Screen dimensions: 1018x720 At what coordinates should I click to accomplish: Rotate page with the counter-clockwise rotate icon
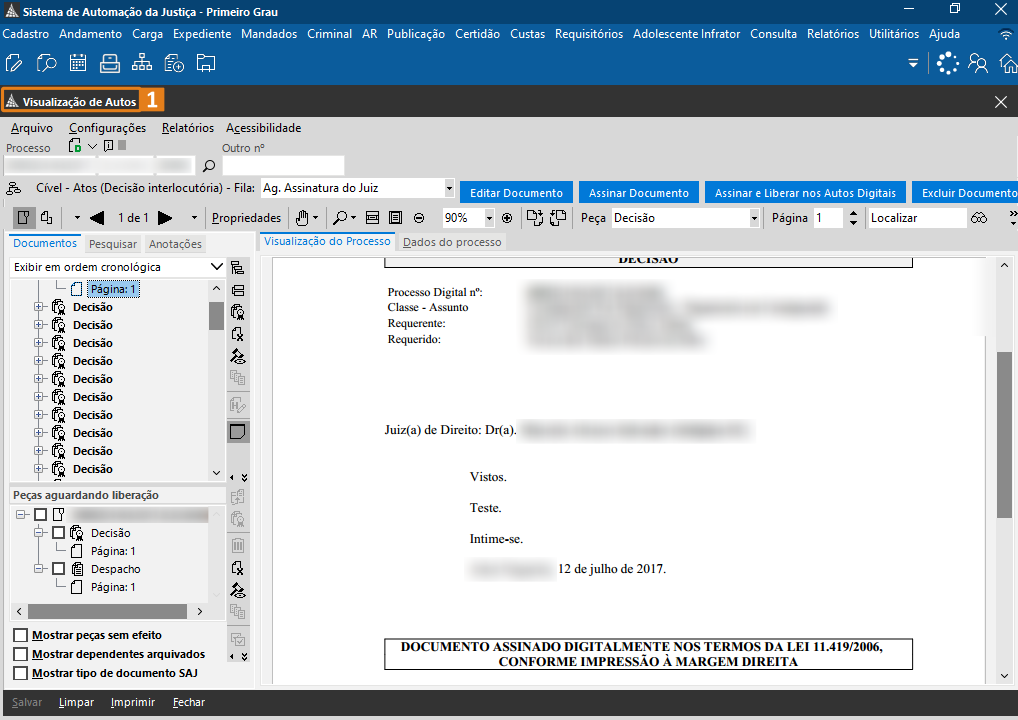(558, 218)
